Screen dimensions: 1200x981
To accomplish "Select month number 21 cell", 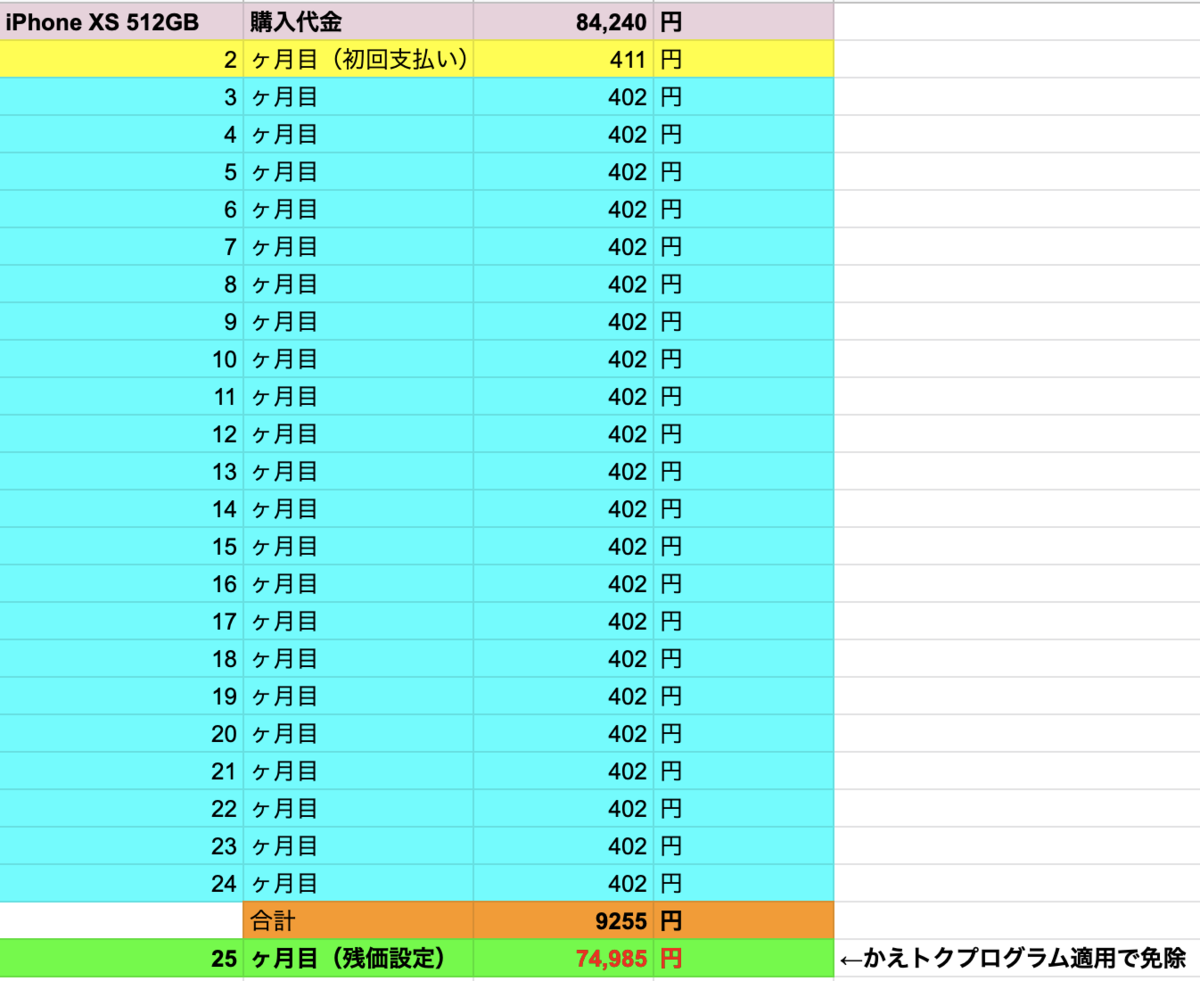I will coord(121,772).
